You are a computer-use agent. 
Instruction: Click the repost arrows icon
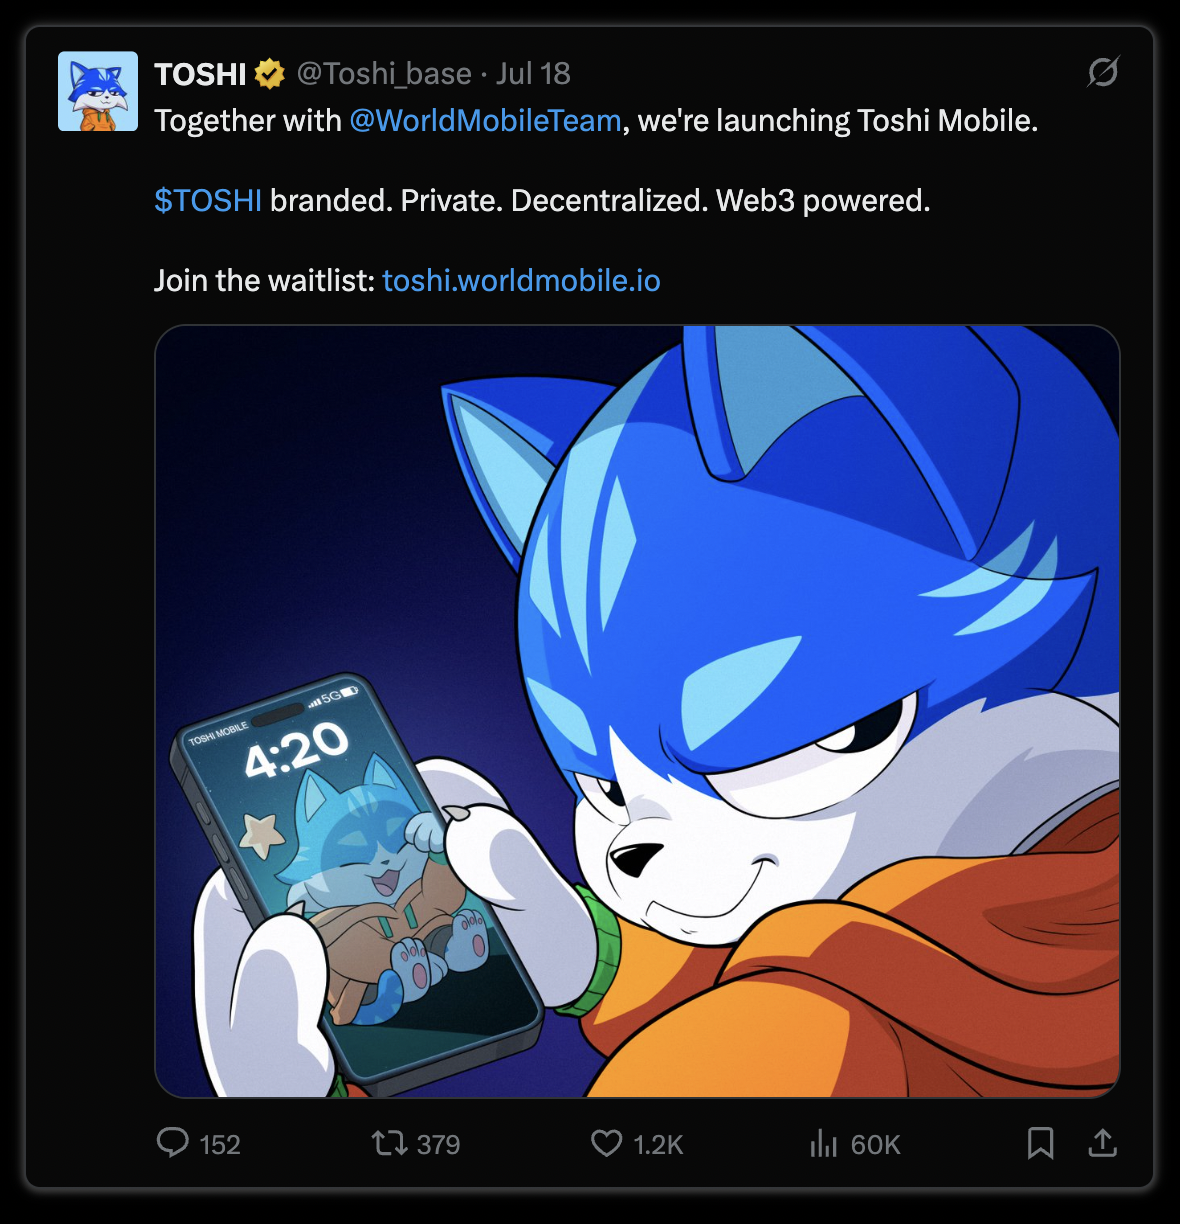(x=388, y=1143)
